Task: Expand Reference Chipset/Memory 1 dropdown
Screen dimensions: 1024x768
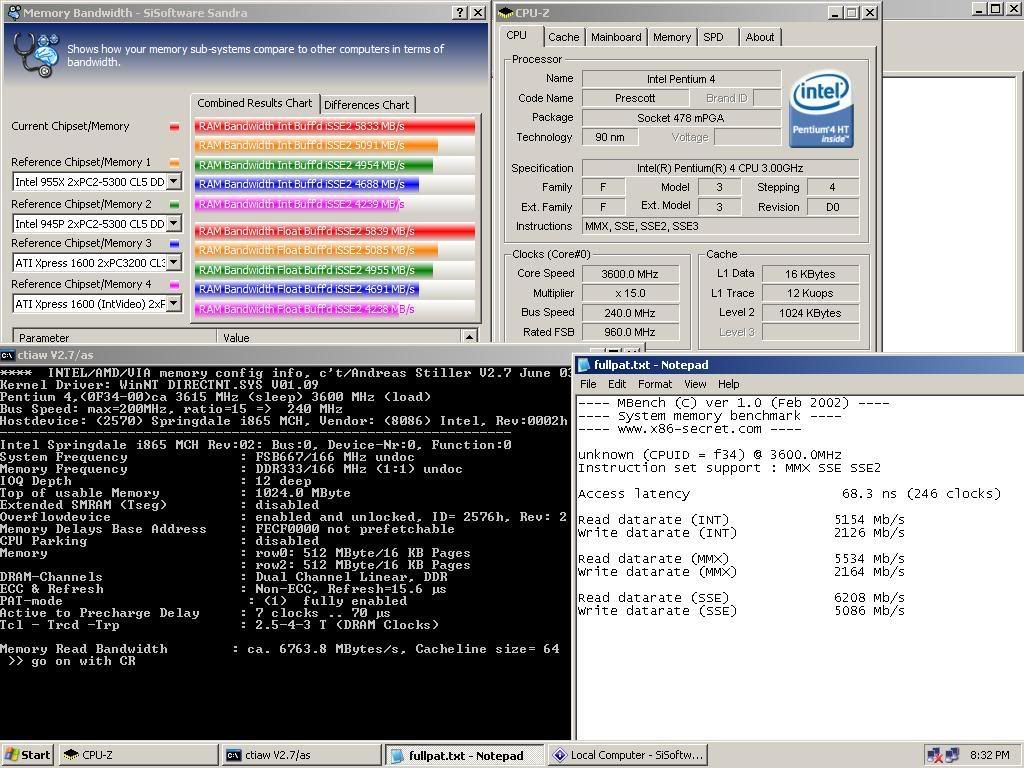Action: click(174, 181)
